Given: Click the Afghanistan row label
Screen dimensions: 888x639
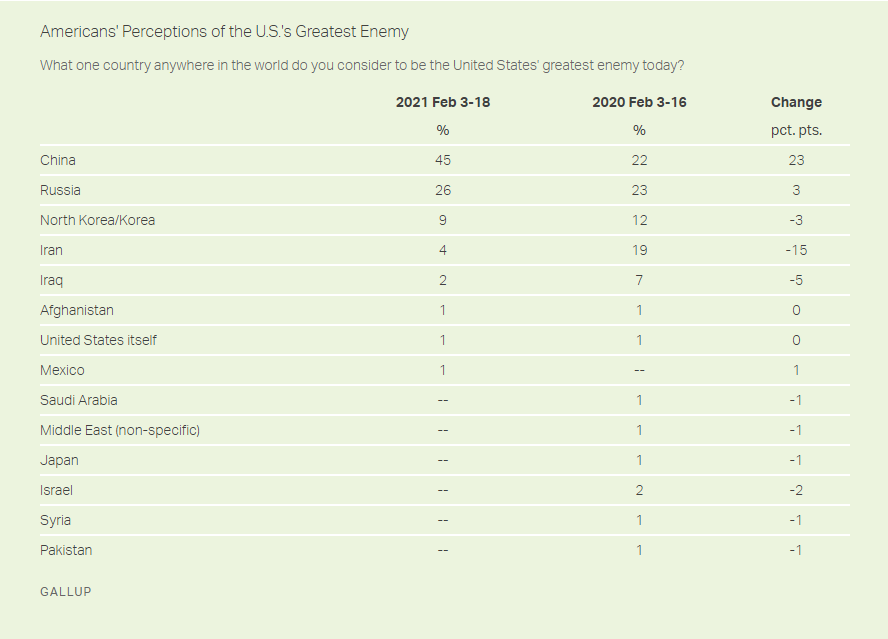Looking at the screenshot, I should tap(76, 310).
